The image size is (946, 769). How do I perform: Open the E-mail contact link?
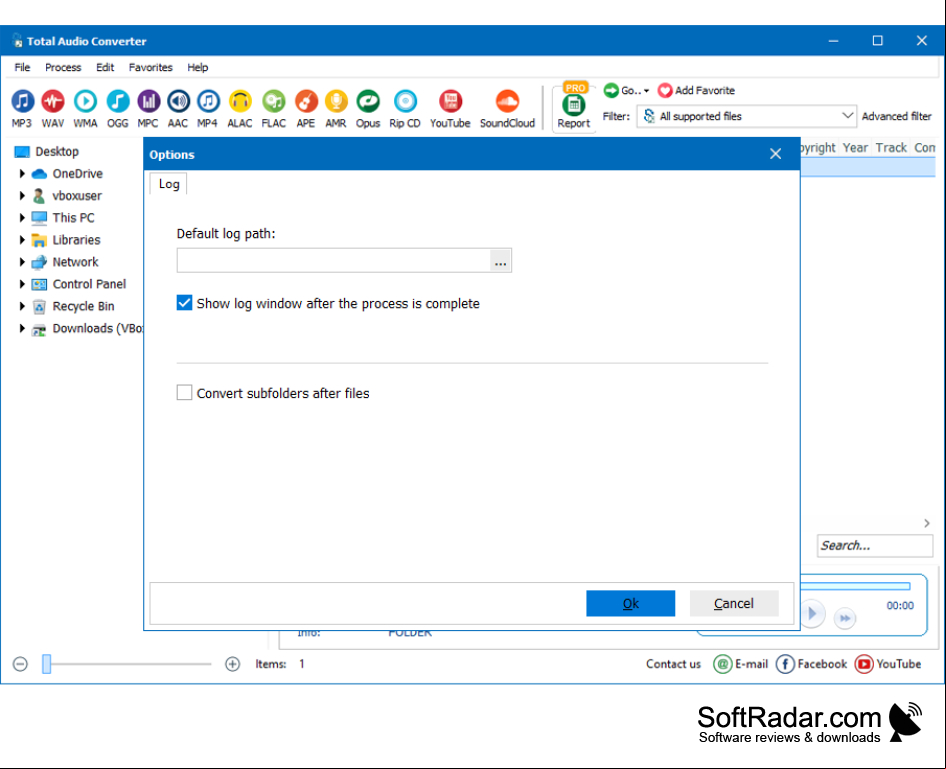pos(741,664)
